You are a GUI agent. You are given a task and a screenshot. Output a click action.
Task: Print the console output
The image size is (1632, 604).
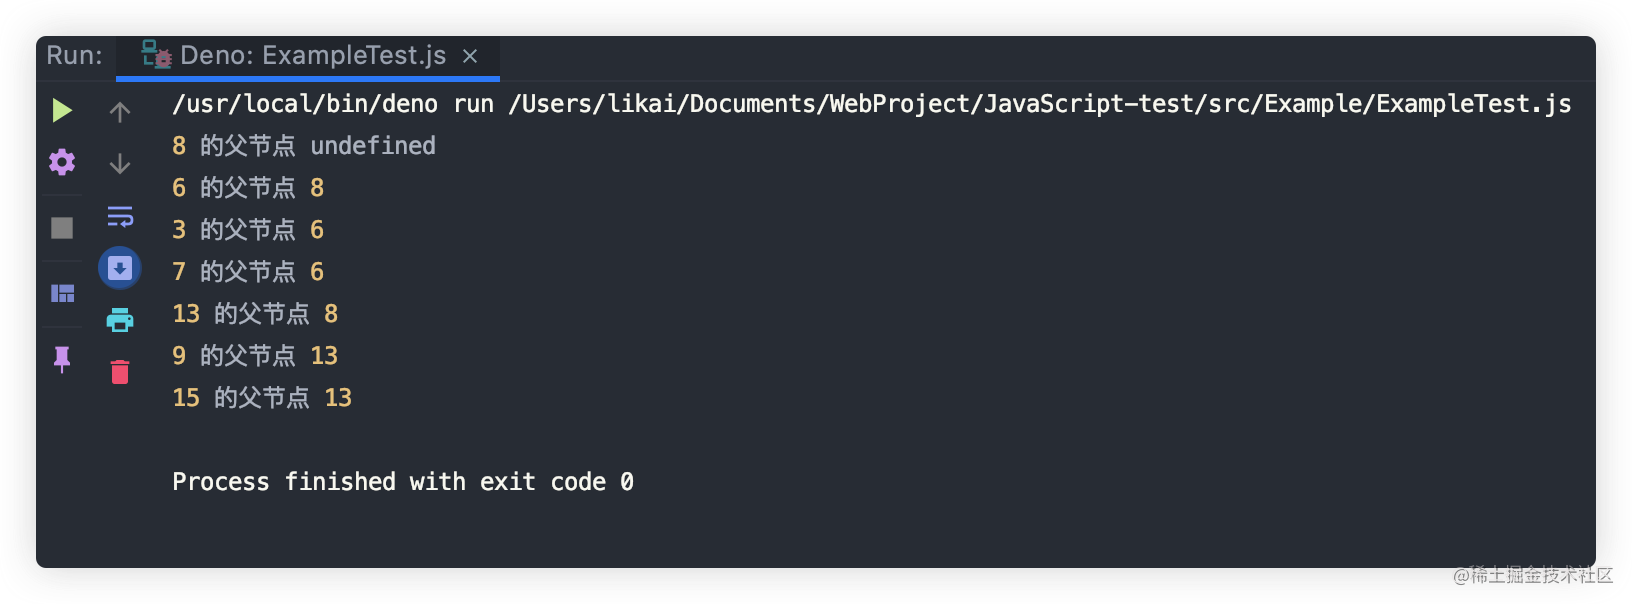pyautogui.click(x=120, y=320)
